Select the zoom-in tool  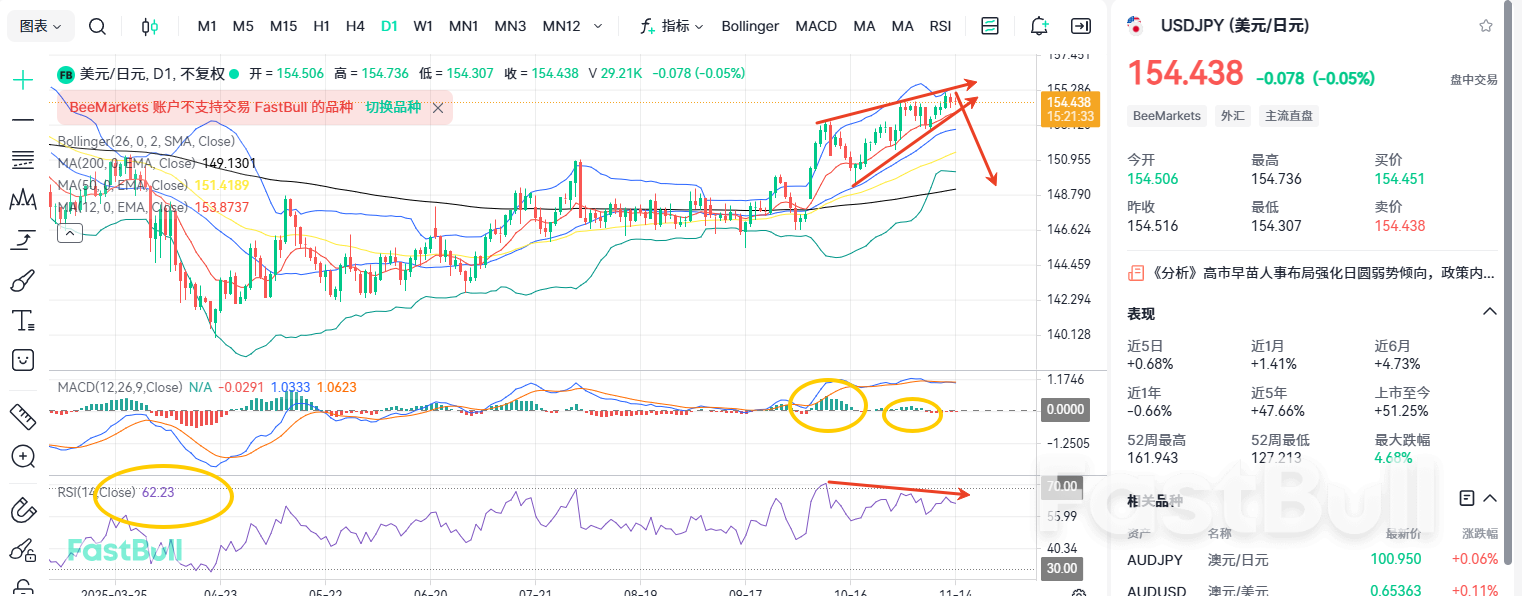pos(21,457)
